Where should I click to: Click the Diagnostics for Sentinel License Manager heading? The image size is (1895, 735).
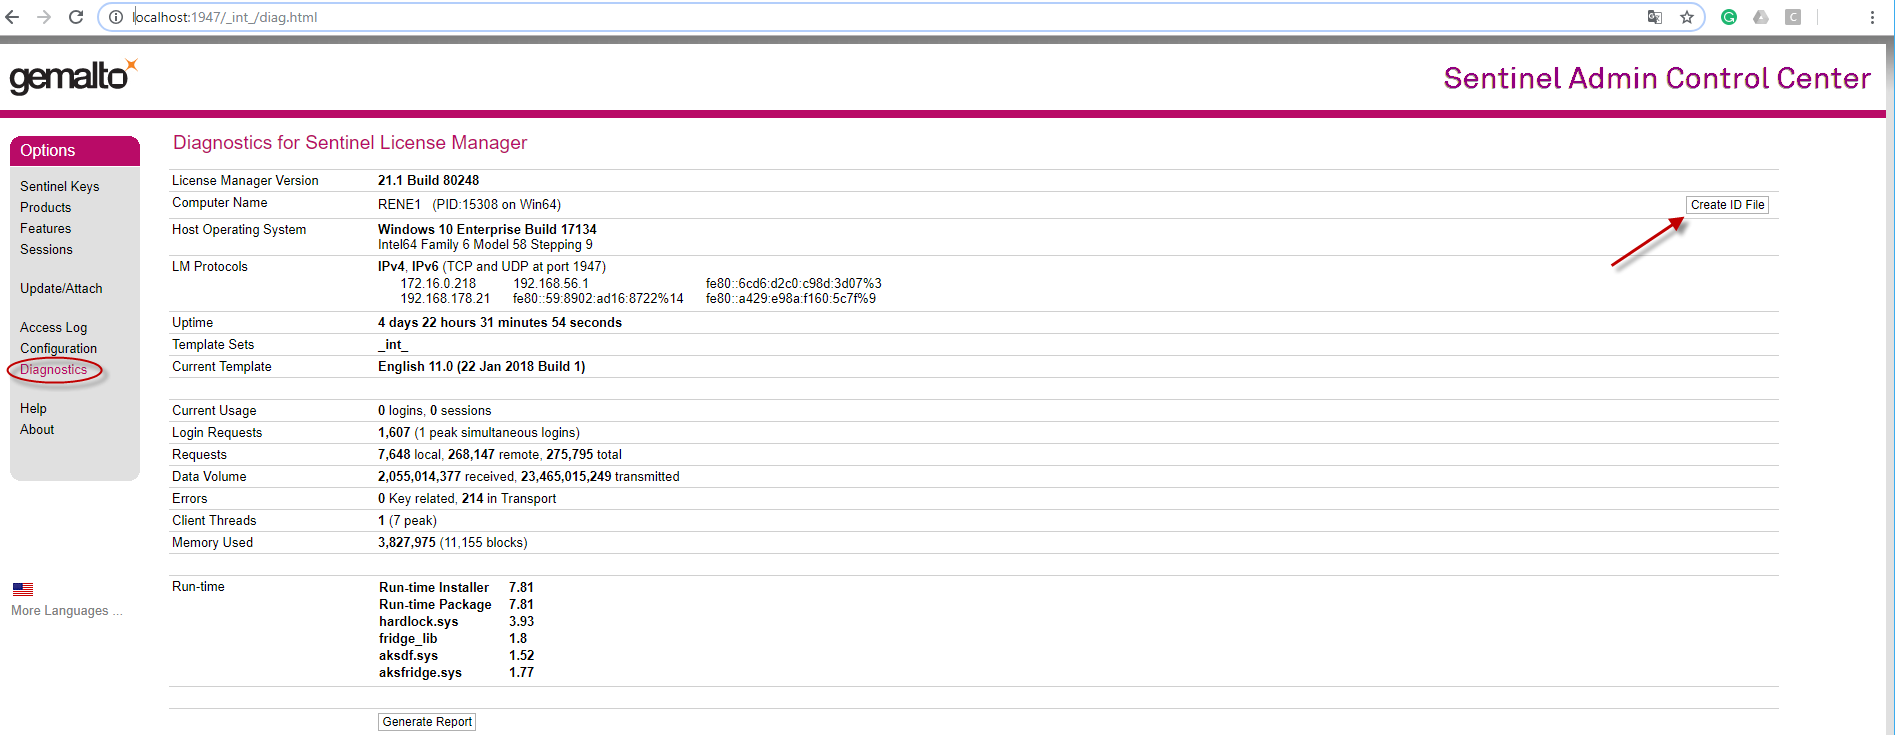point(350,143)
